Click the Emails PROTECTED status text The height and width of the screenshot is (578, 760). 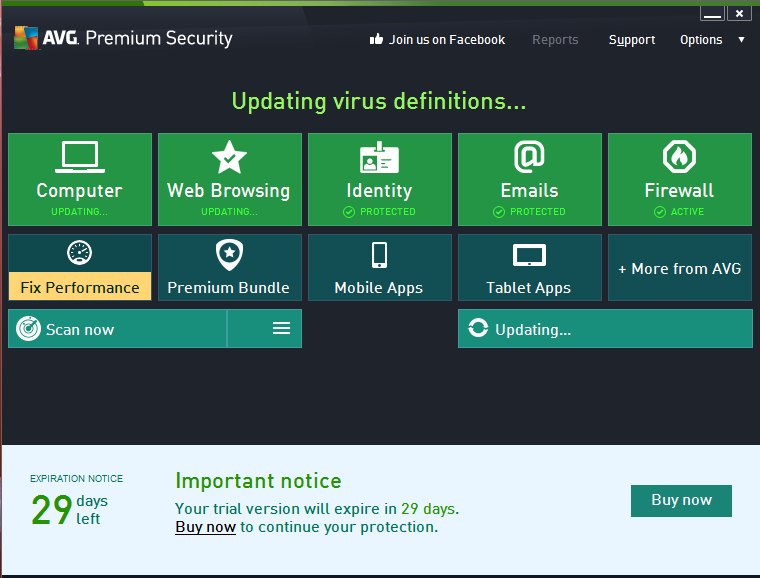pos(538,212)
